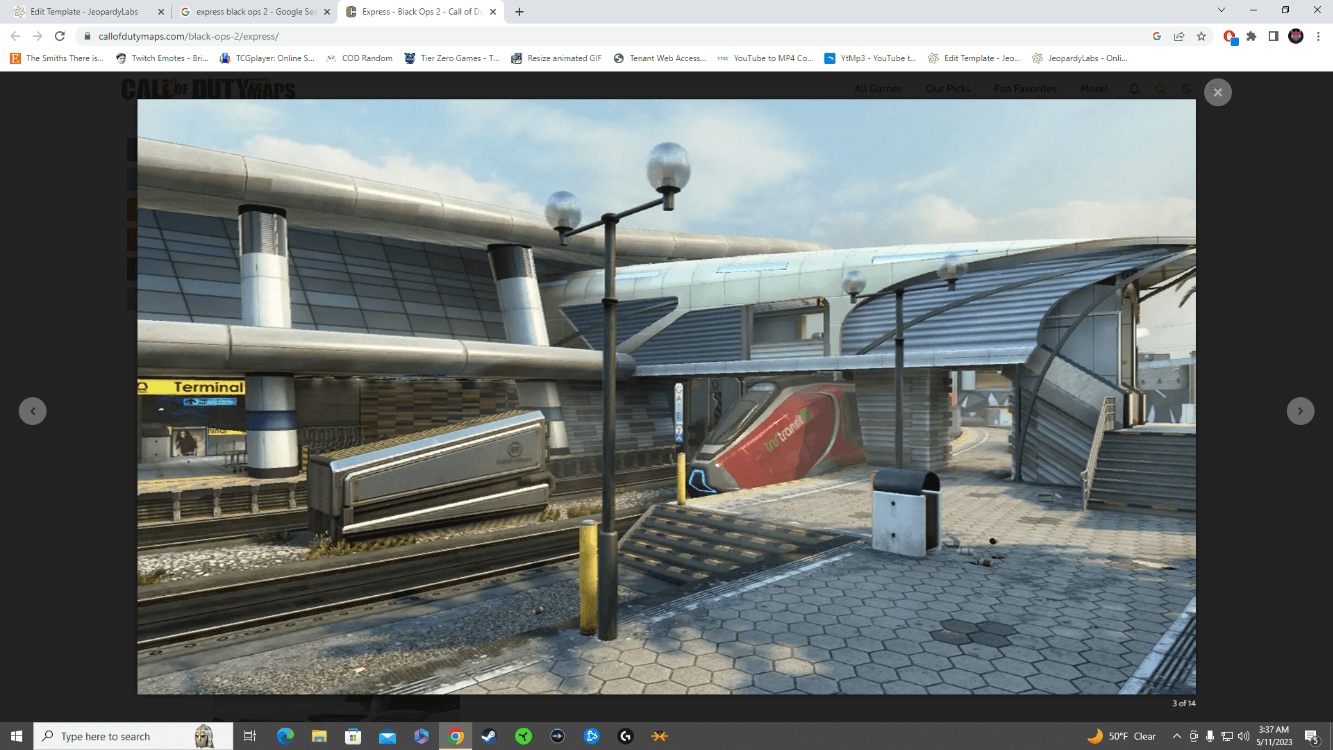Bookmark this page with the star icon

tap(1201, 36)
